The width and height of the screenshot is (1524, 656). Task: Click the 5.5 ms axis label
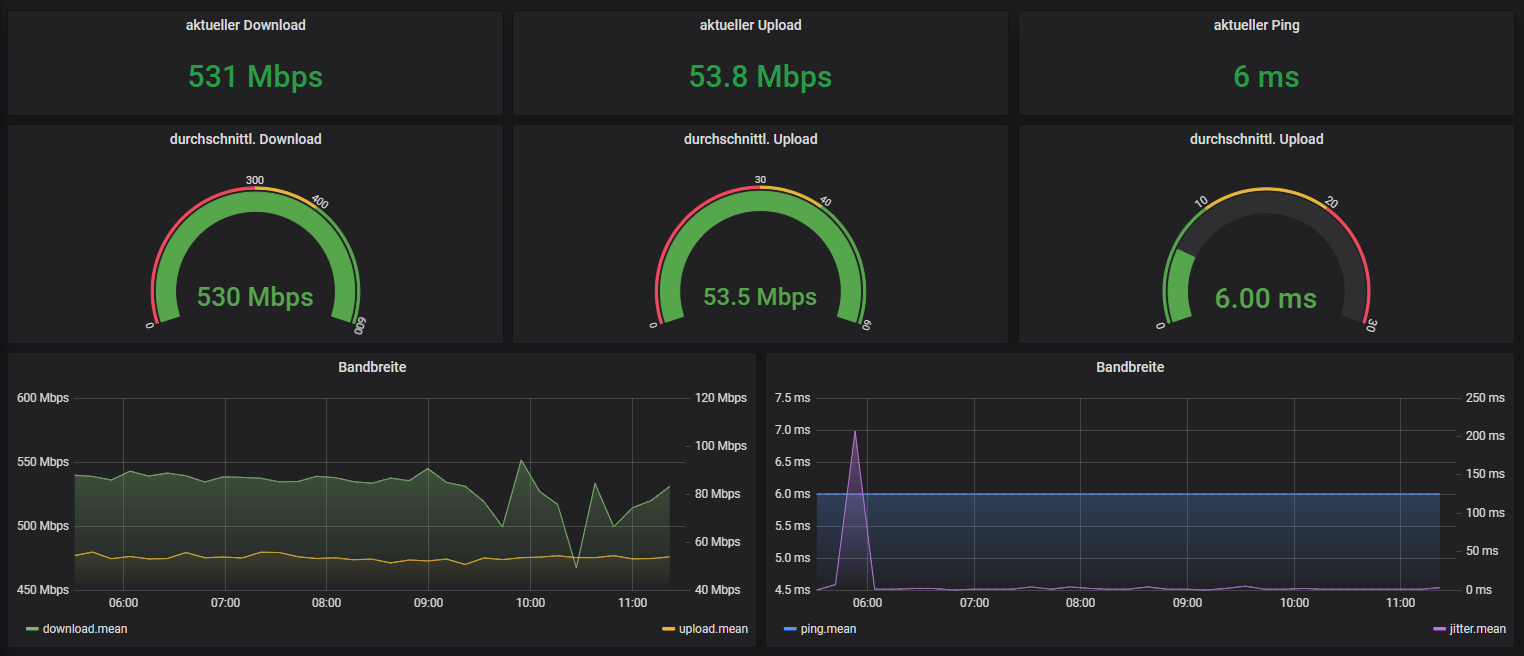coord(793,526)
